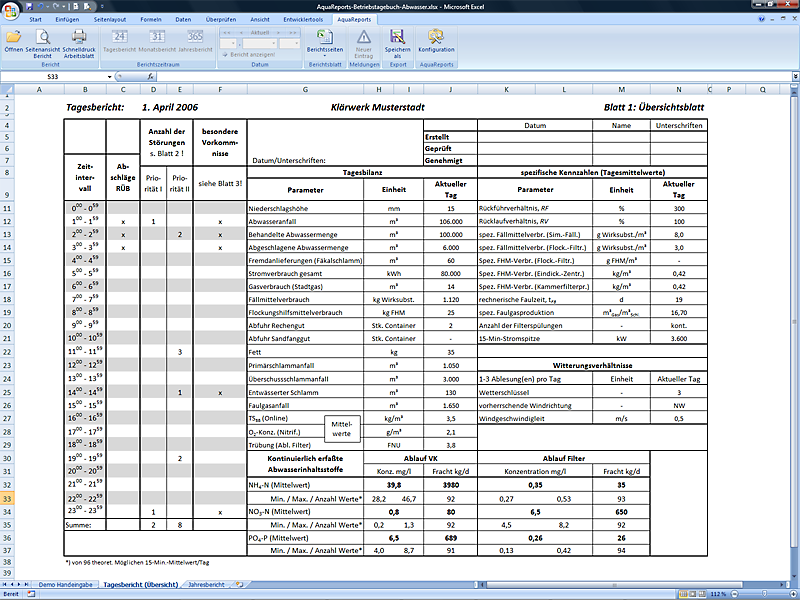Viewport: 800px width, 600px height.
Task: Click the zoom slider handle
Action: [x=765, y=594]
